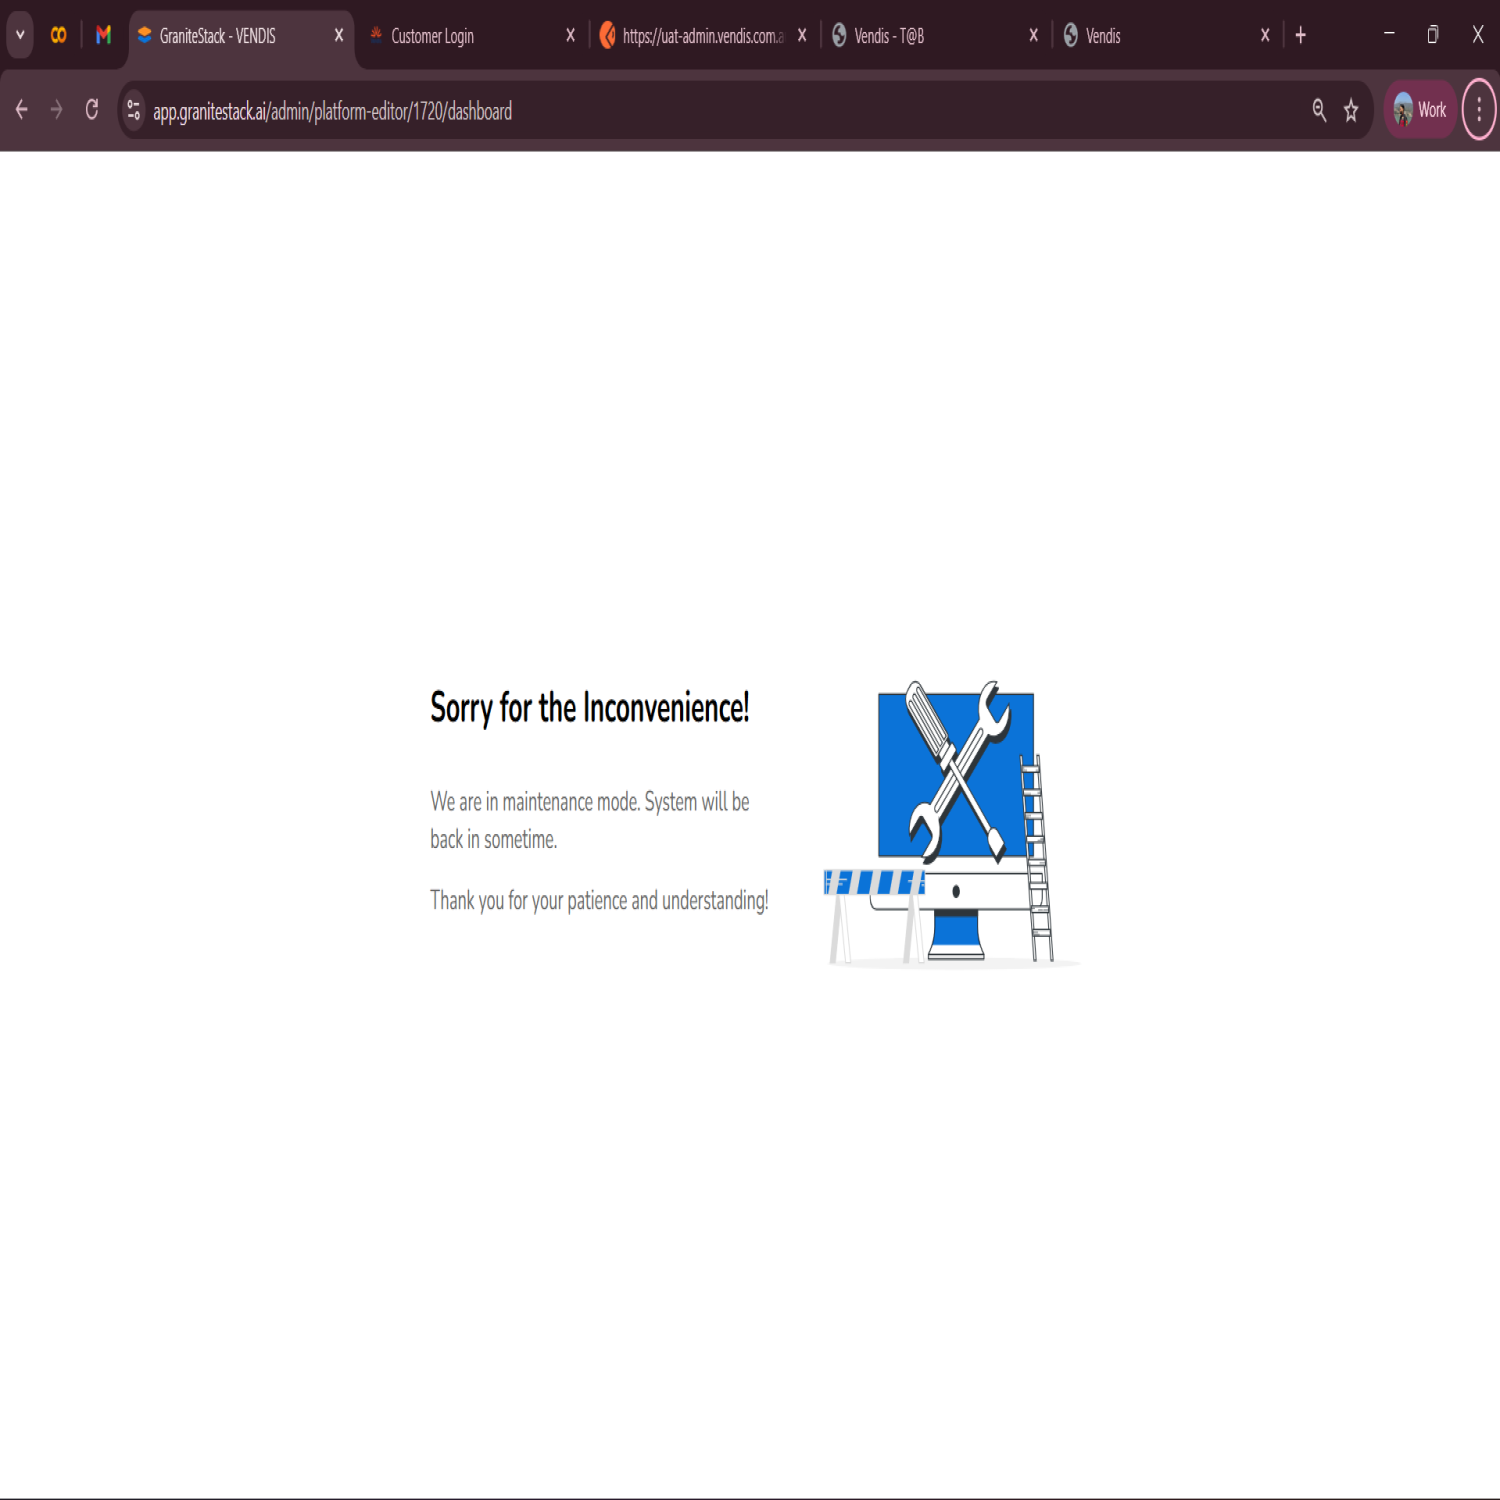Bookmark this page with the star icon

(x=1351, y=110)
